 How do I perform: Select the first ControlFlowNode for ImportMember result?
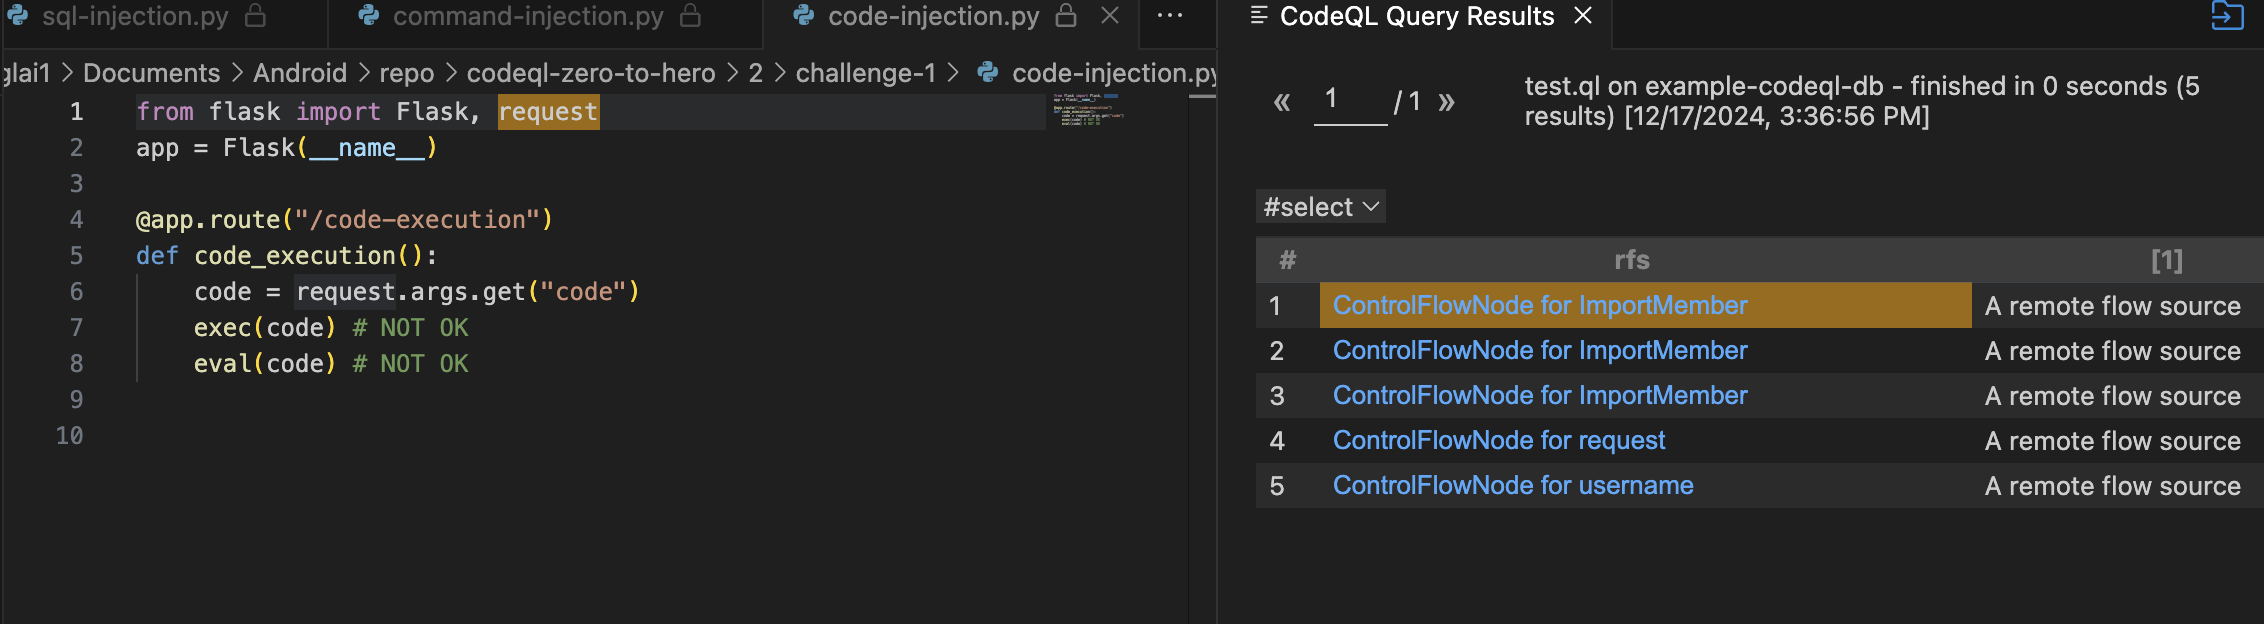(x=1539, y=306)
